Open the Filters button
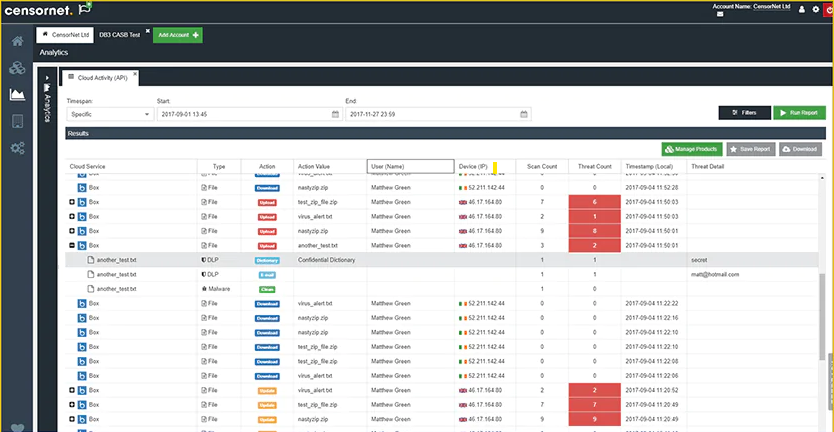This screenshot has height=432, width=834. 744,113
